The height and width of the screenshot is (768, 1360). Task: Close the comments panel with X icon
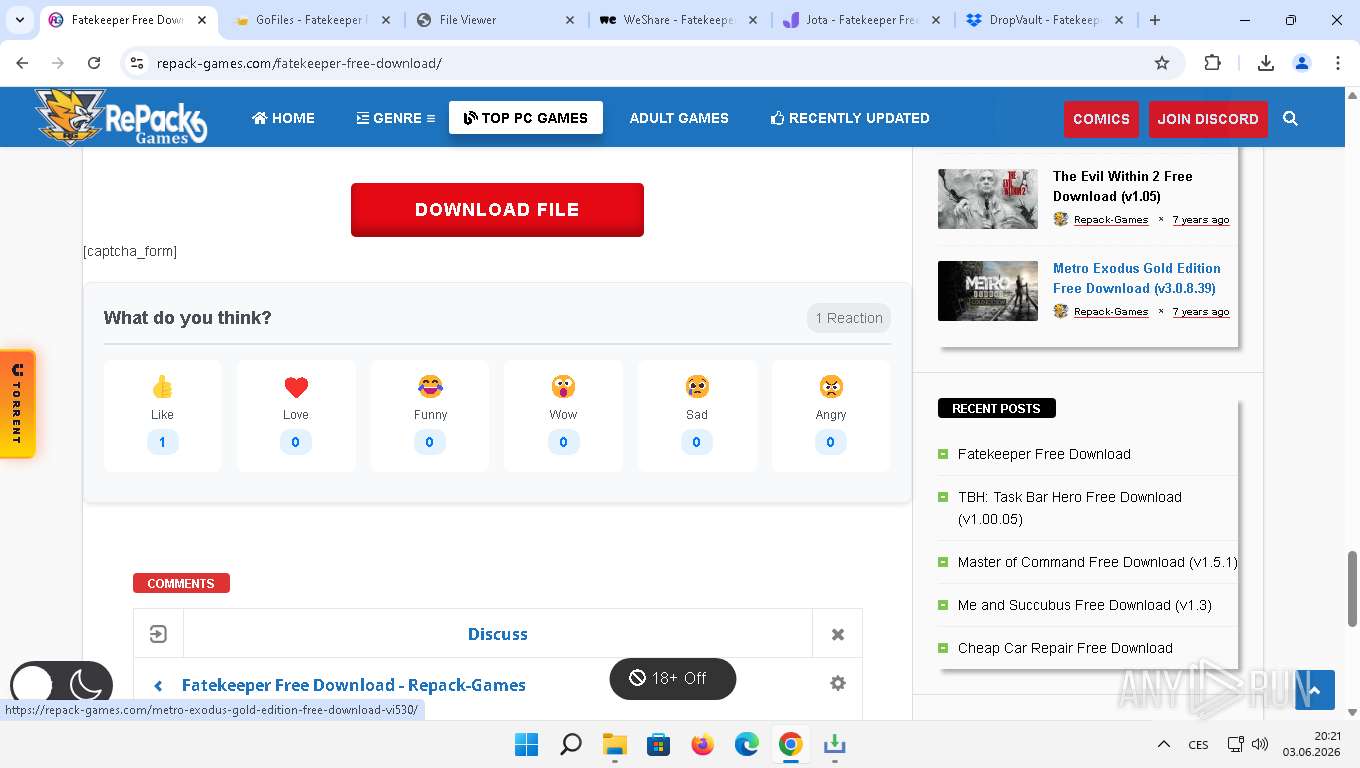(x=838, y=634)
